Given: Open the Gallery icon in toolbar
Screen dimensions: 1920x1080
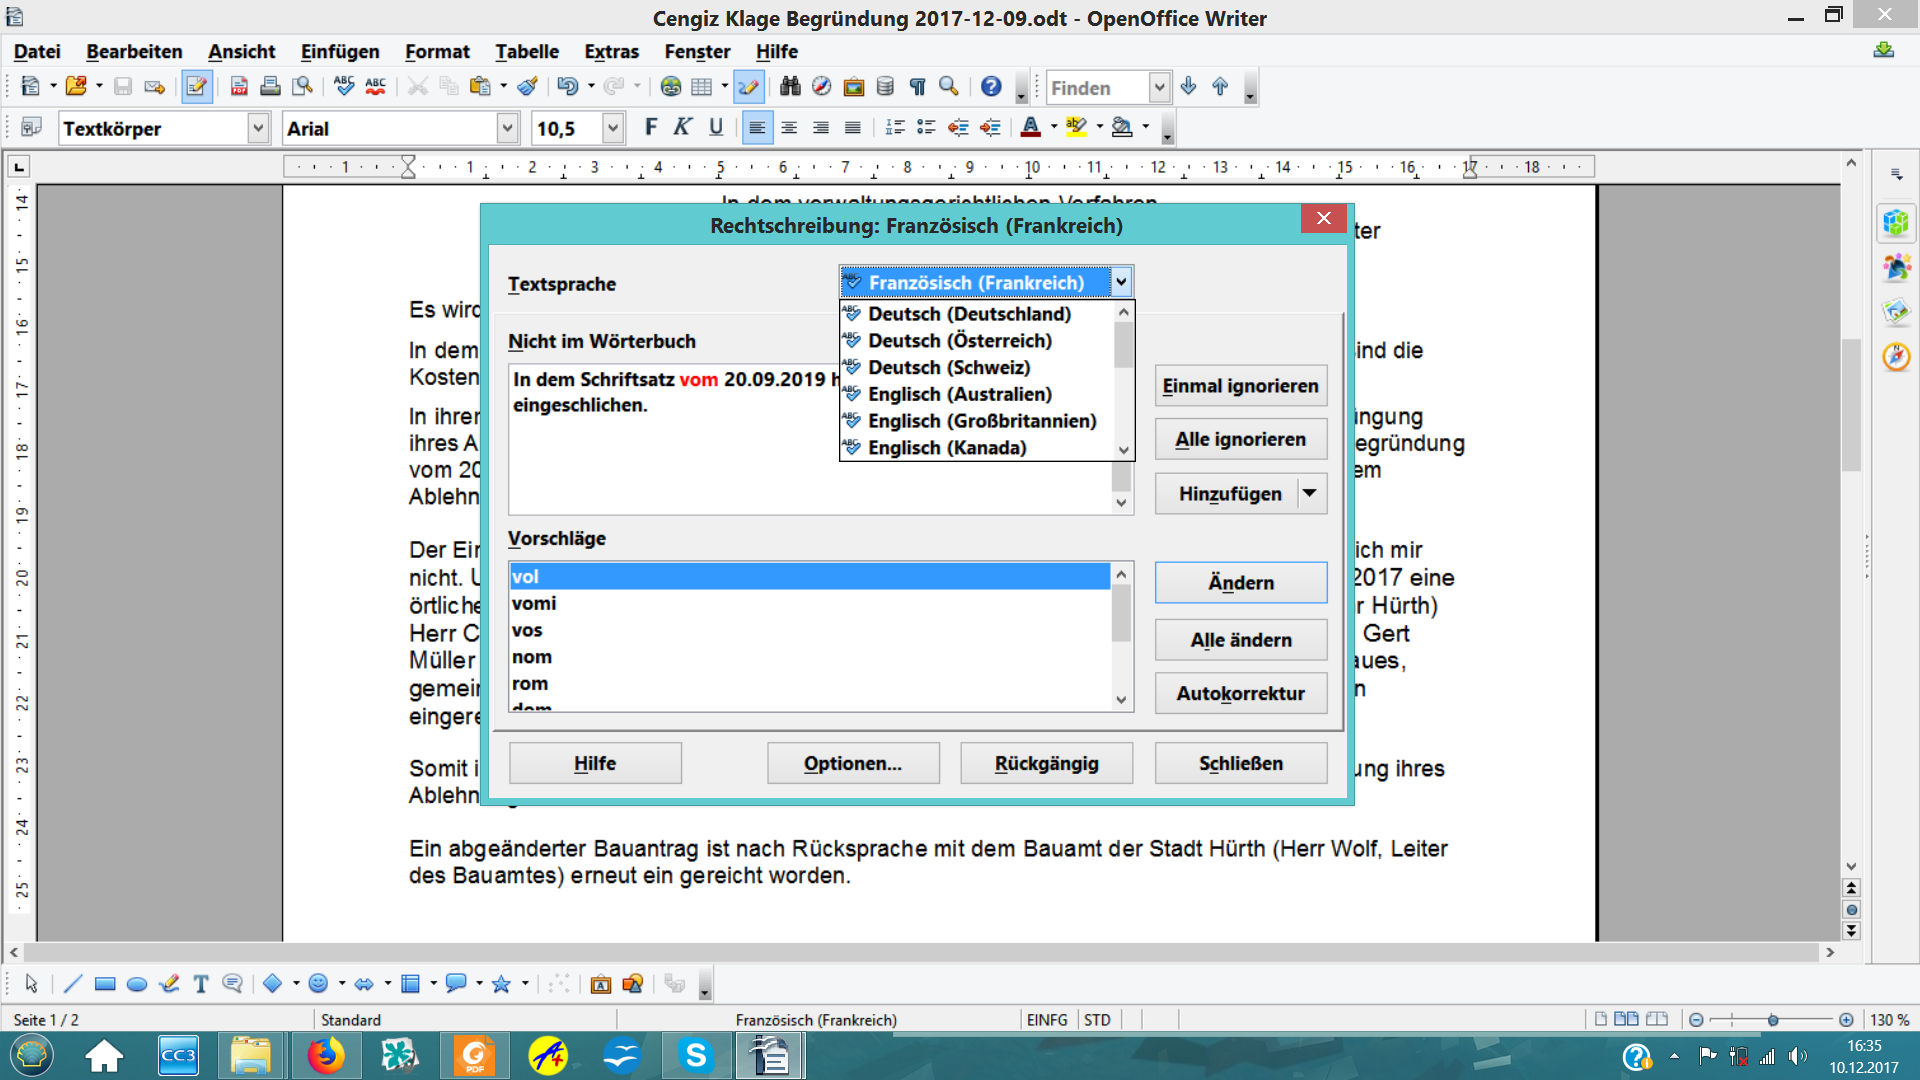Looking at the screenshot, I should (x=854, y=87).
